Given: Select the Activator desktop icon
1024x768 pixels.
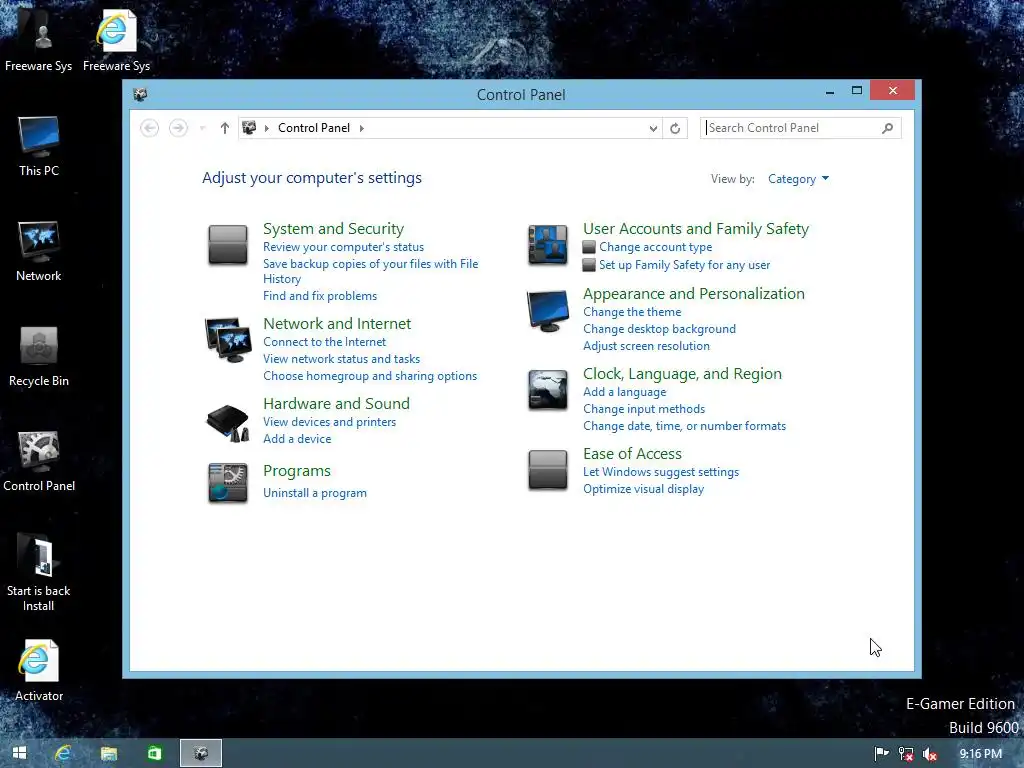Looking at the screenshot, I should coord(39,671).
